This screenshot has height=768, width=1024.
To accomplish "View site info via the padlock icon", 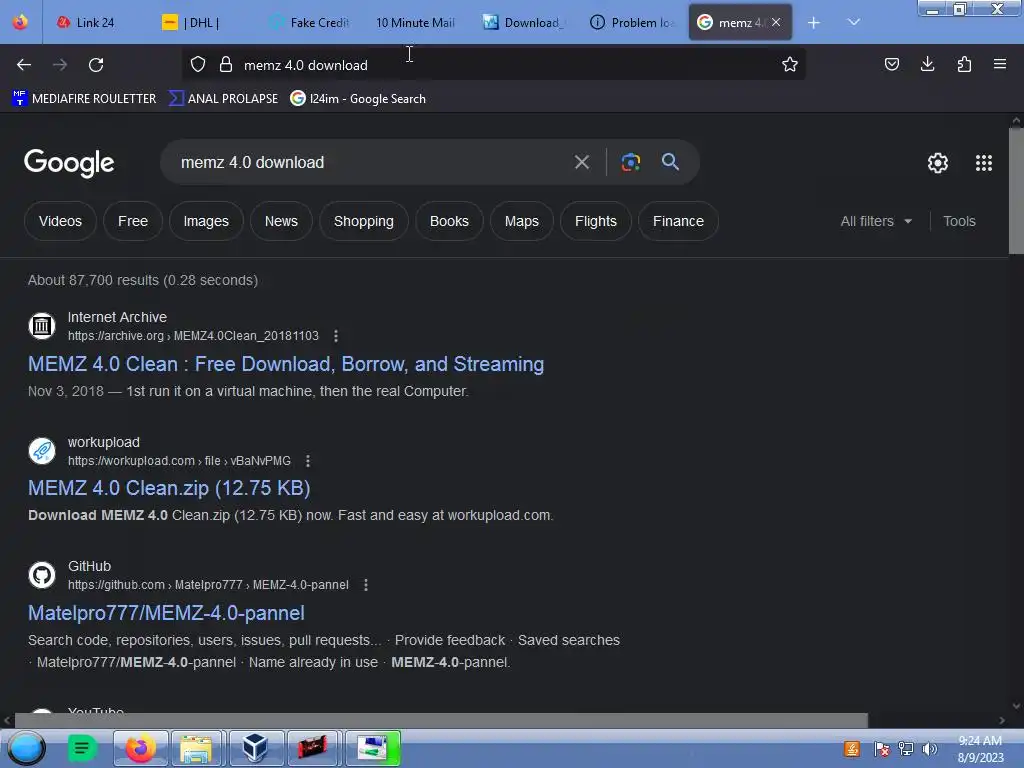I will tap(226, 64).
